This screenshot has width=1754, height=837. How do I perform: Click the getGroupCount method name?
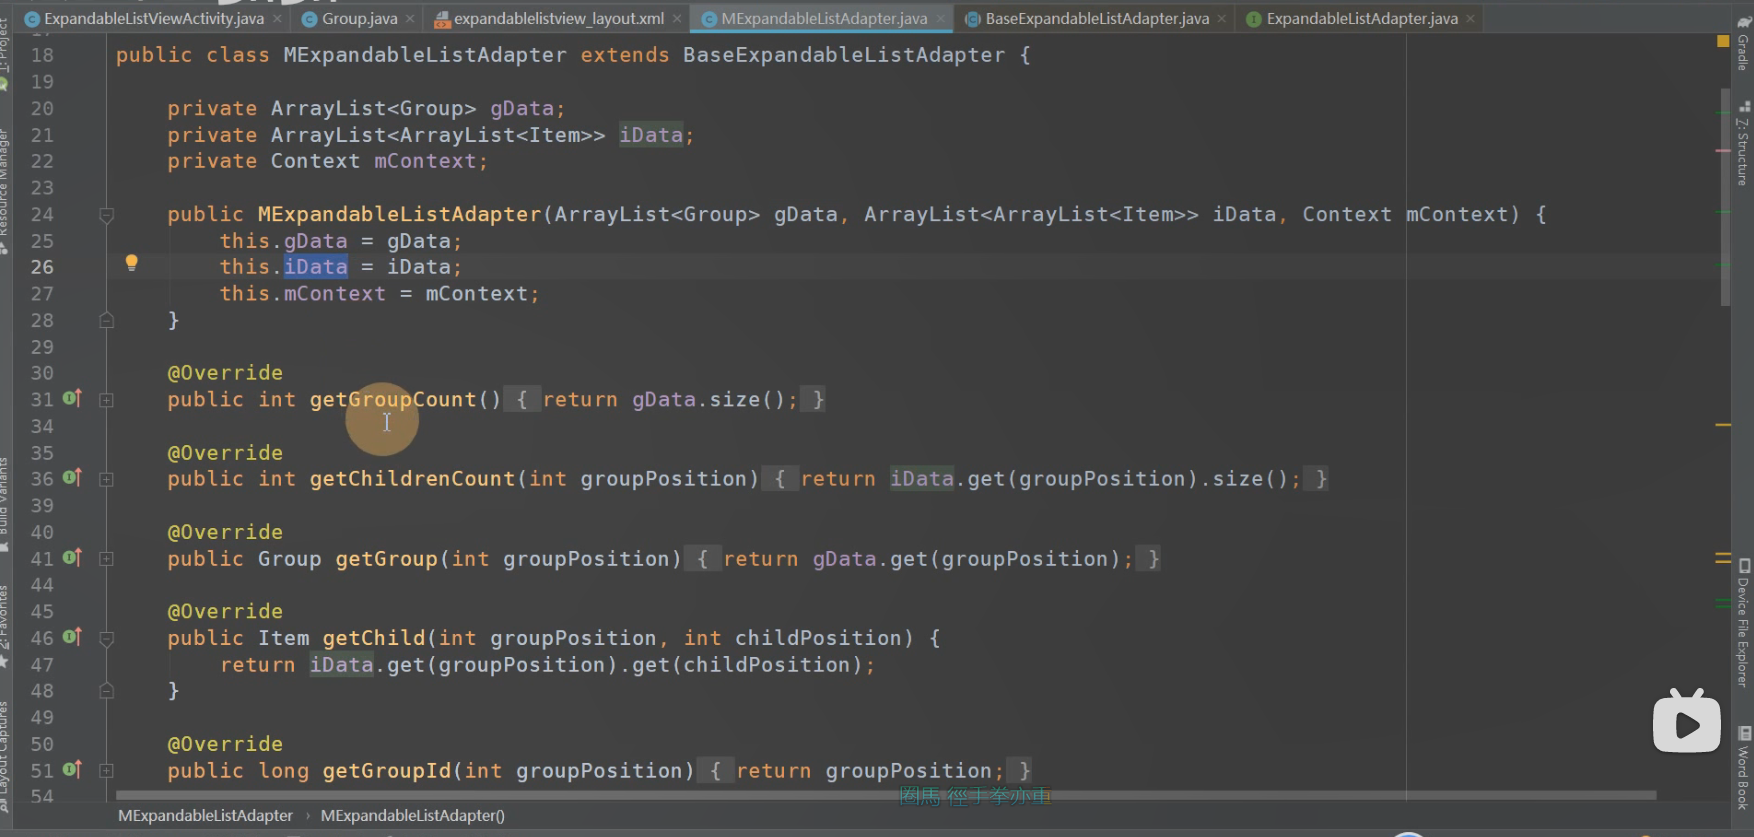click(x=393, y=399)
